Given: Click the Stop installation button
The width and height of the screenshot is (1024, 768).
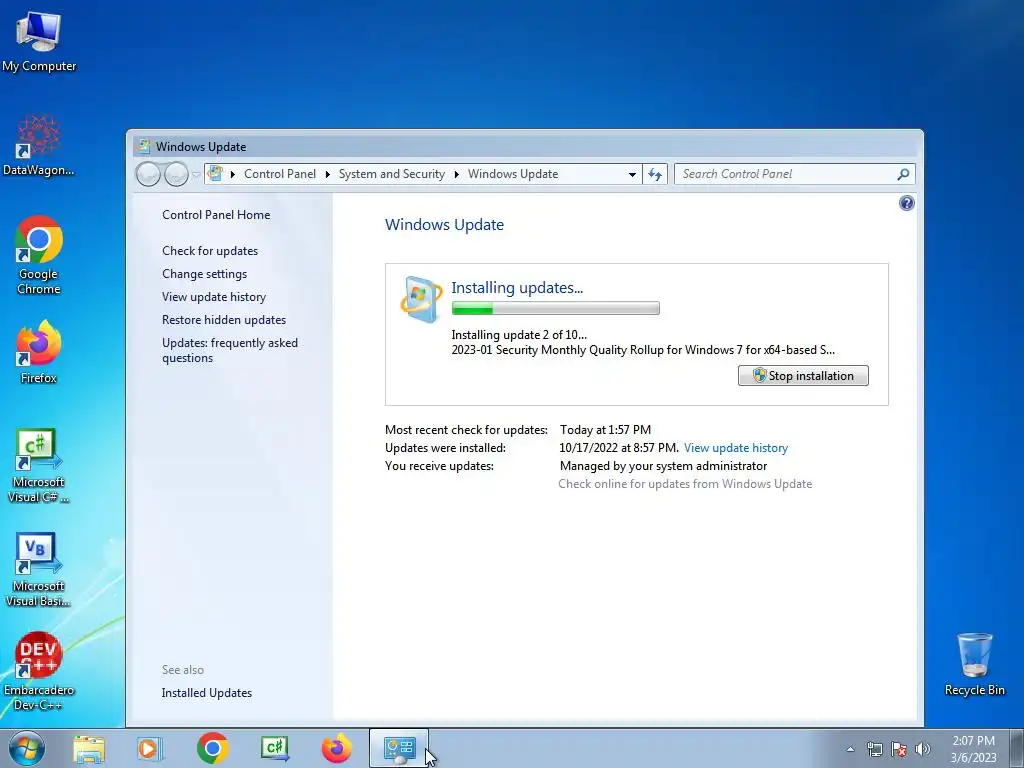Looking at the screenshot, I should coord(803,376).
